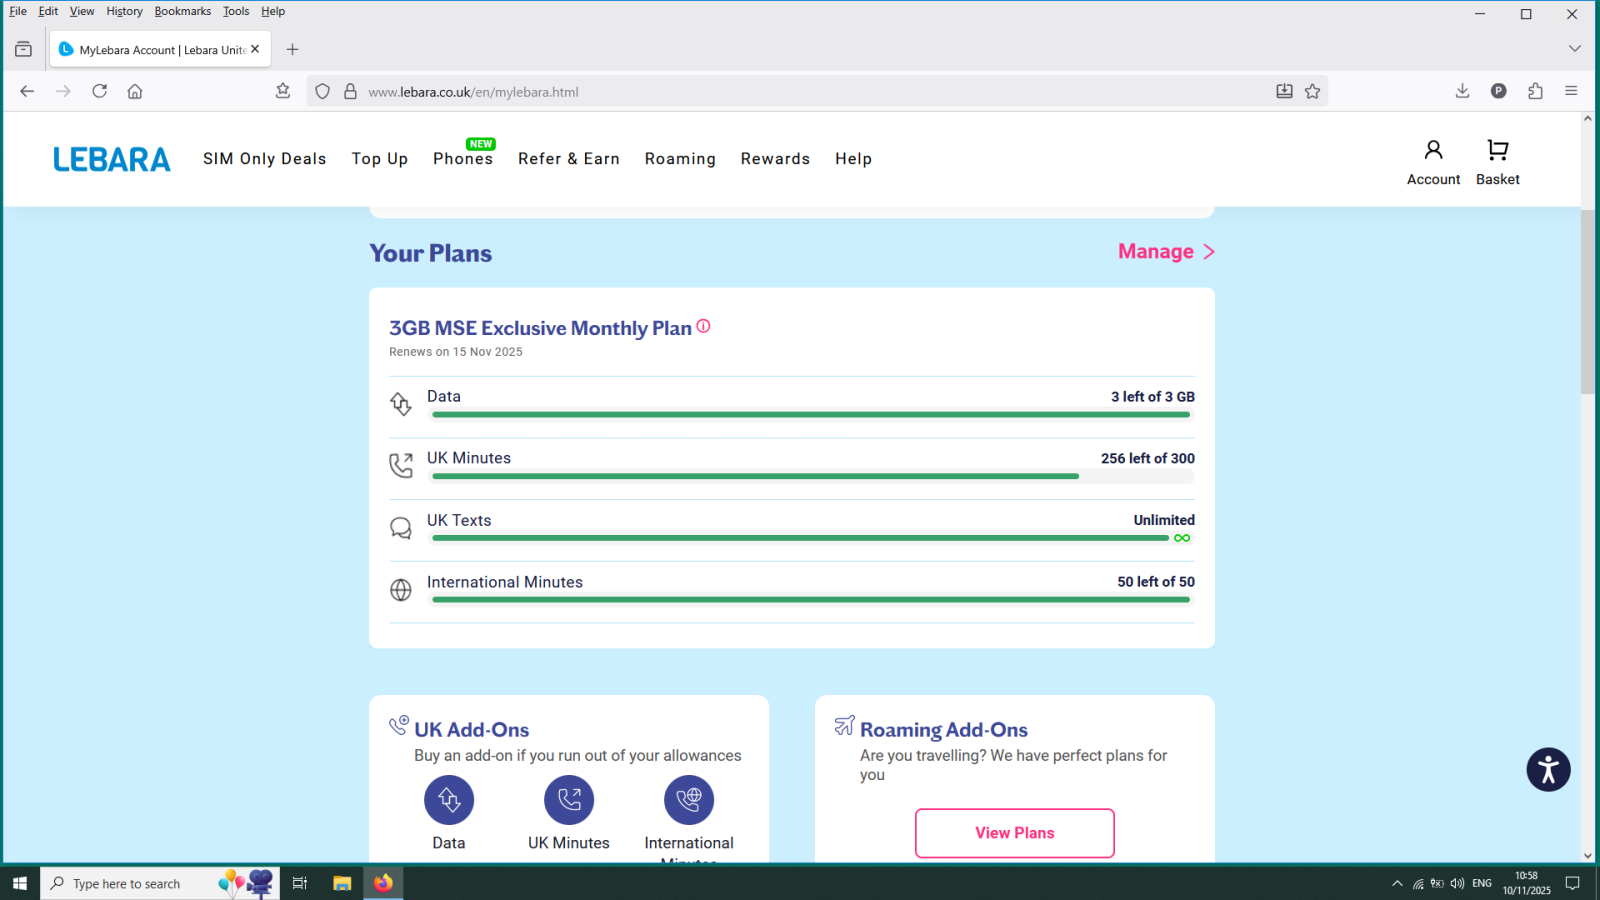Show hidden system tray icons

[1397, 883]
